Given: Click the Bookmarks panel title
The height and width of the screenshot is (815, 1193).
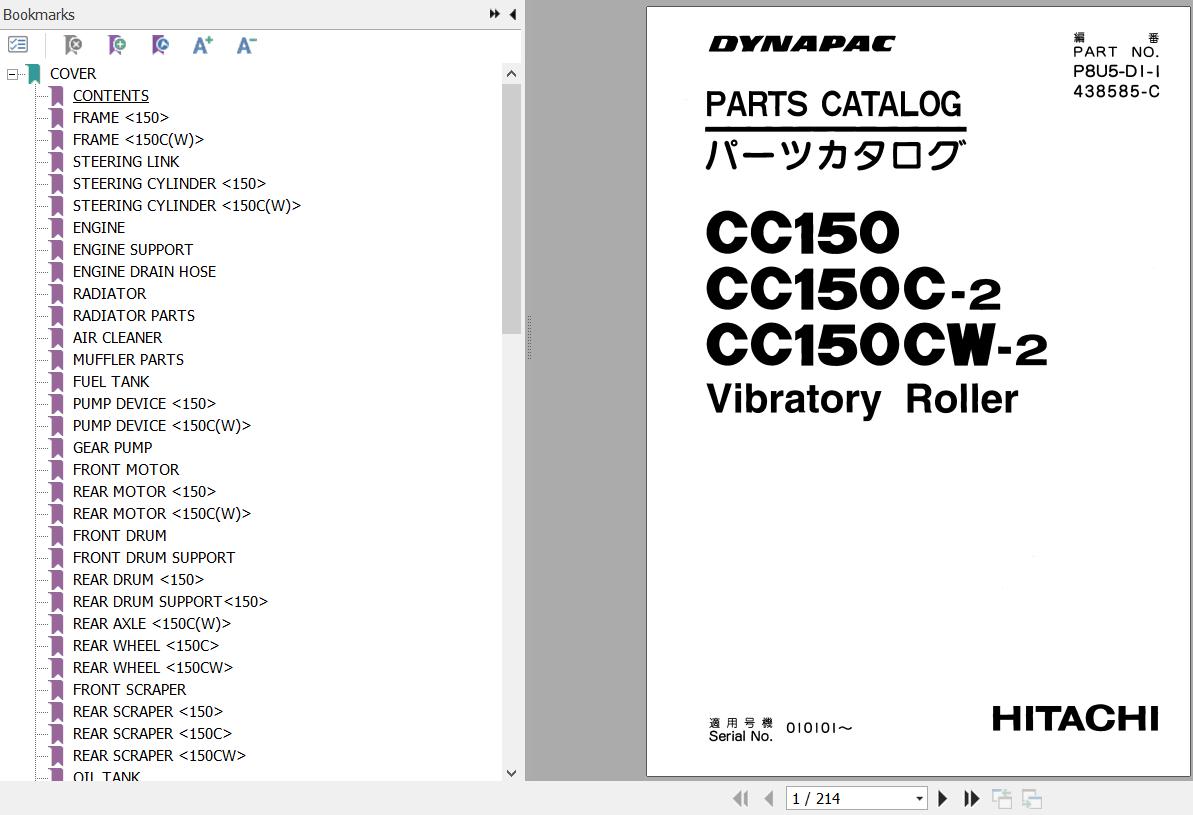Looking at the screenshot, I should coord(39,14).
